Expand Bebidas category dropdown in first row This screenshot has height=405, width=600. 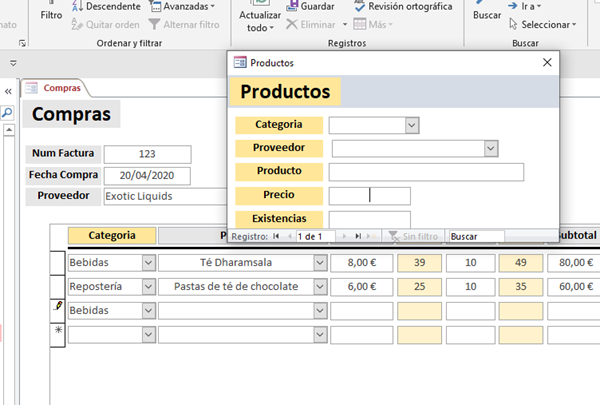149,262
